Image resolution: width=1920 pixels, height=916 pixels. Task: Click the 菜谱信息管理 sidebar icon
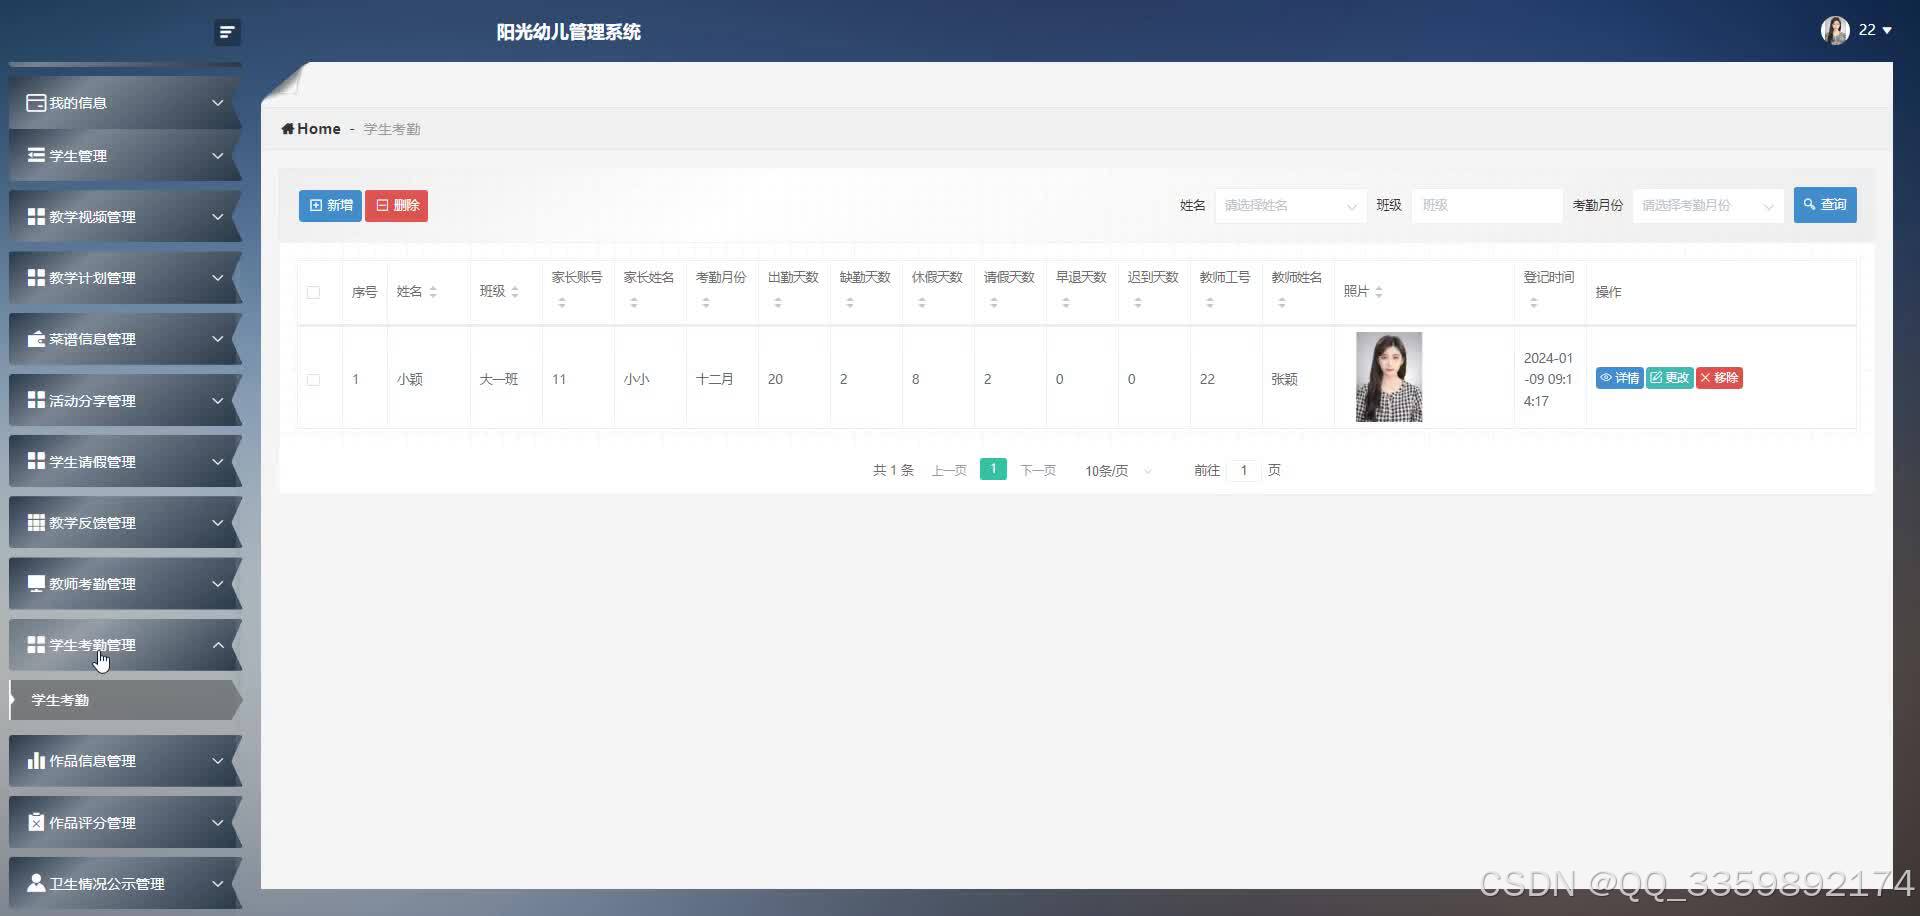click(35, 339)
